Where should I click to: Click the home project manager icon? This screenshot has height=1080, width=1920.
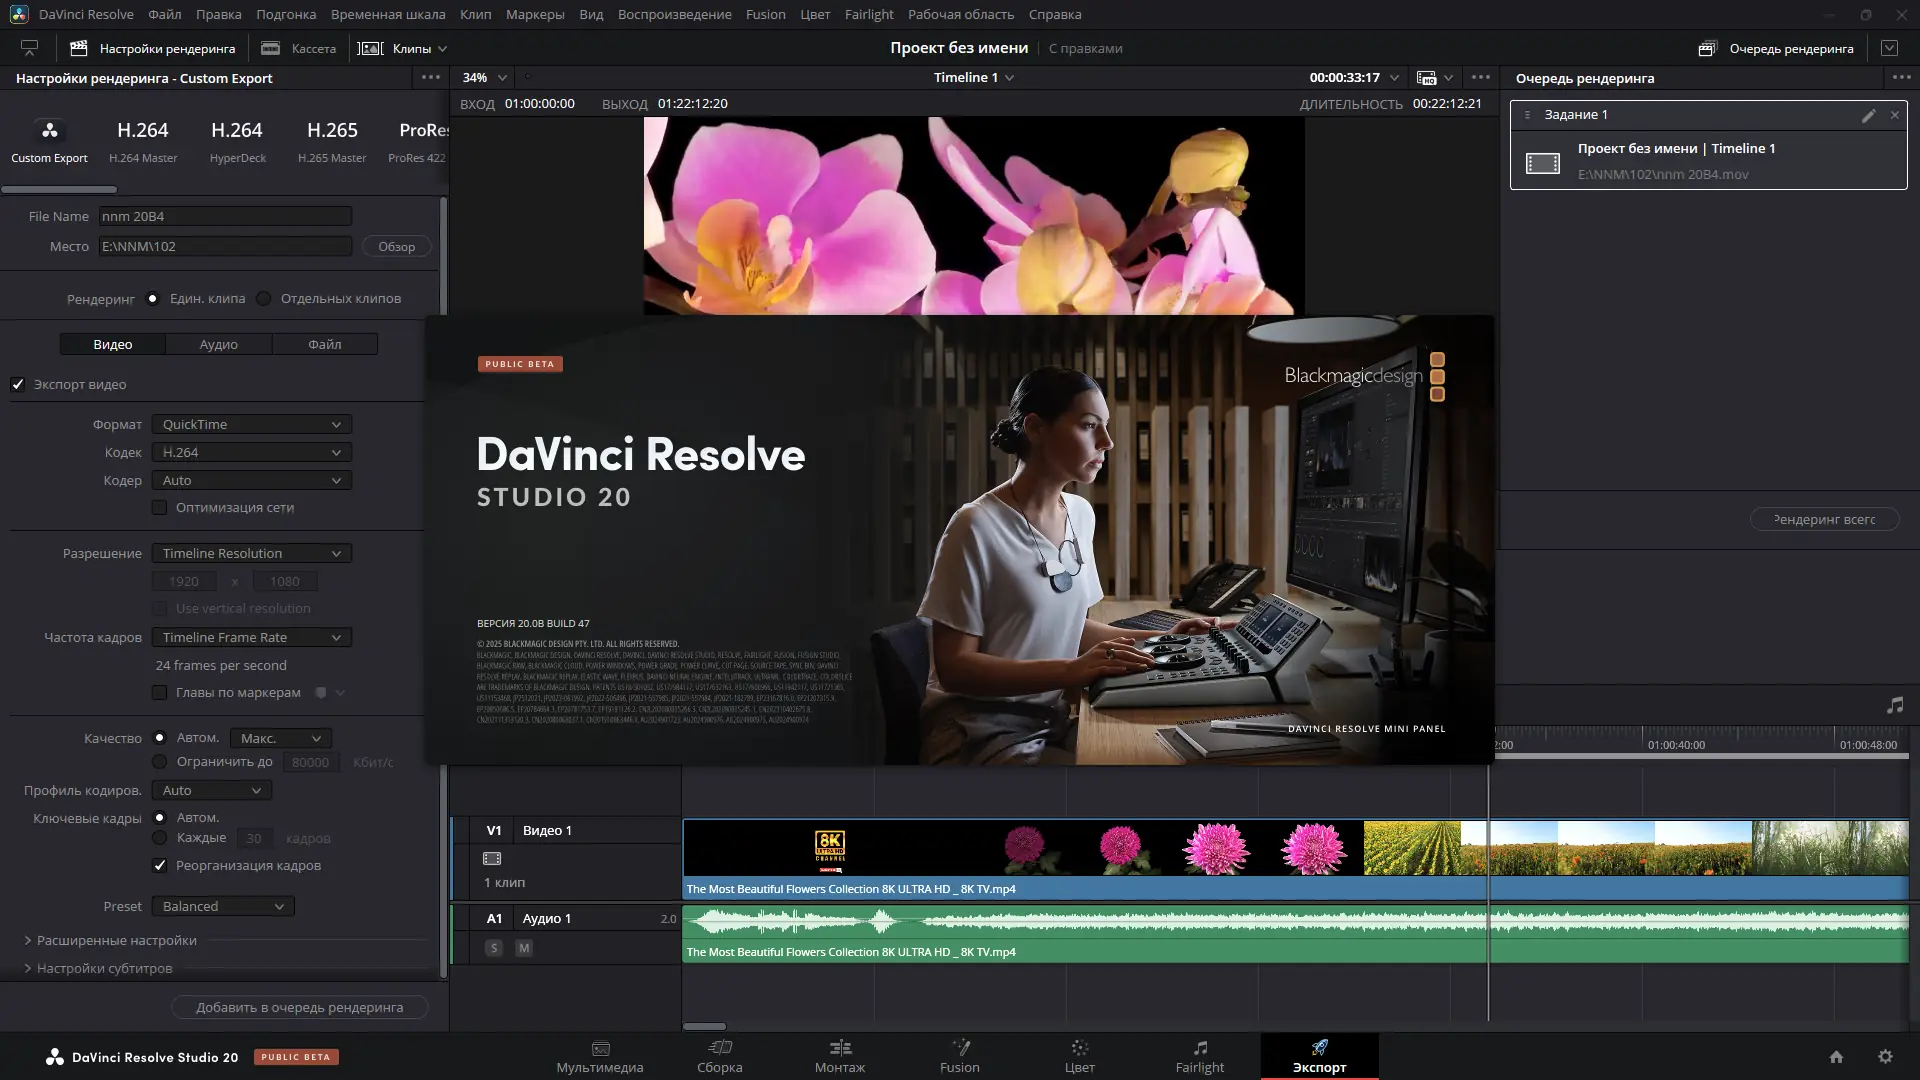click(x=1836, y=1057)
